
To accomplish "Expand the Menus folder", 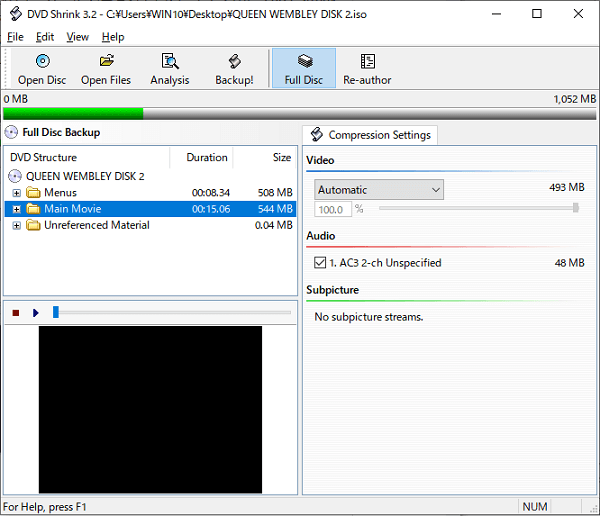I will click(17, 193).
